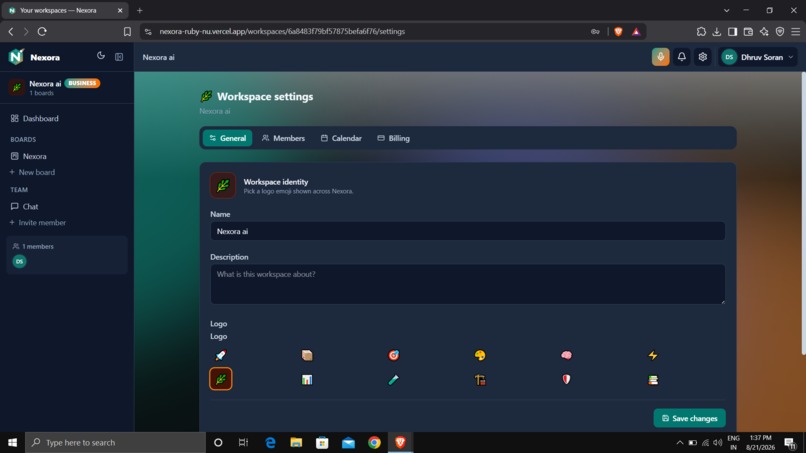Image resolution: width=806 pixels, height=453 pixels.
Task: Select the construction crane logo emoji
Action: [480, 379]
